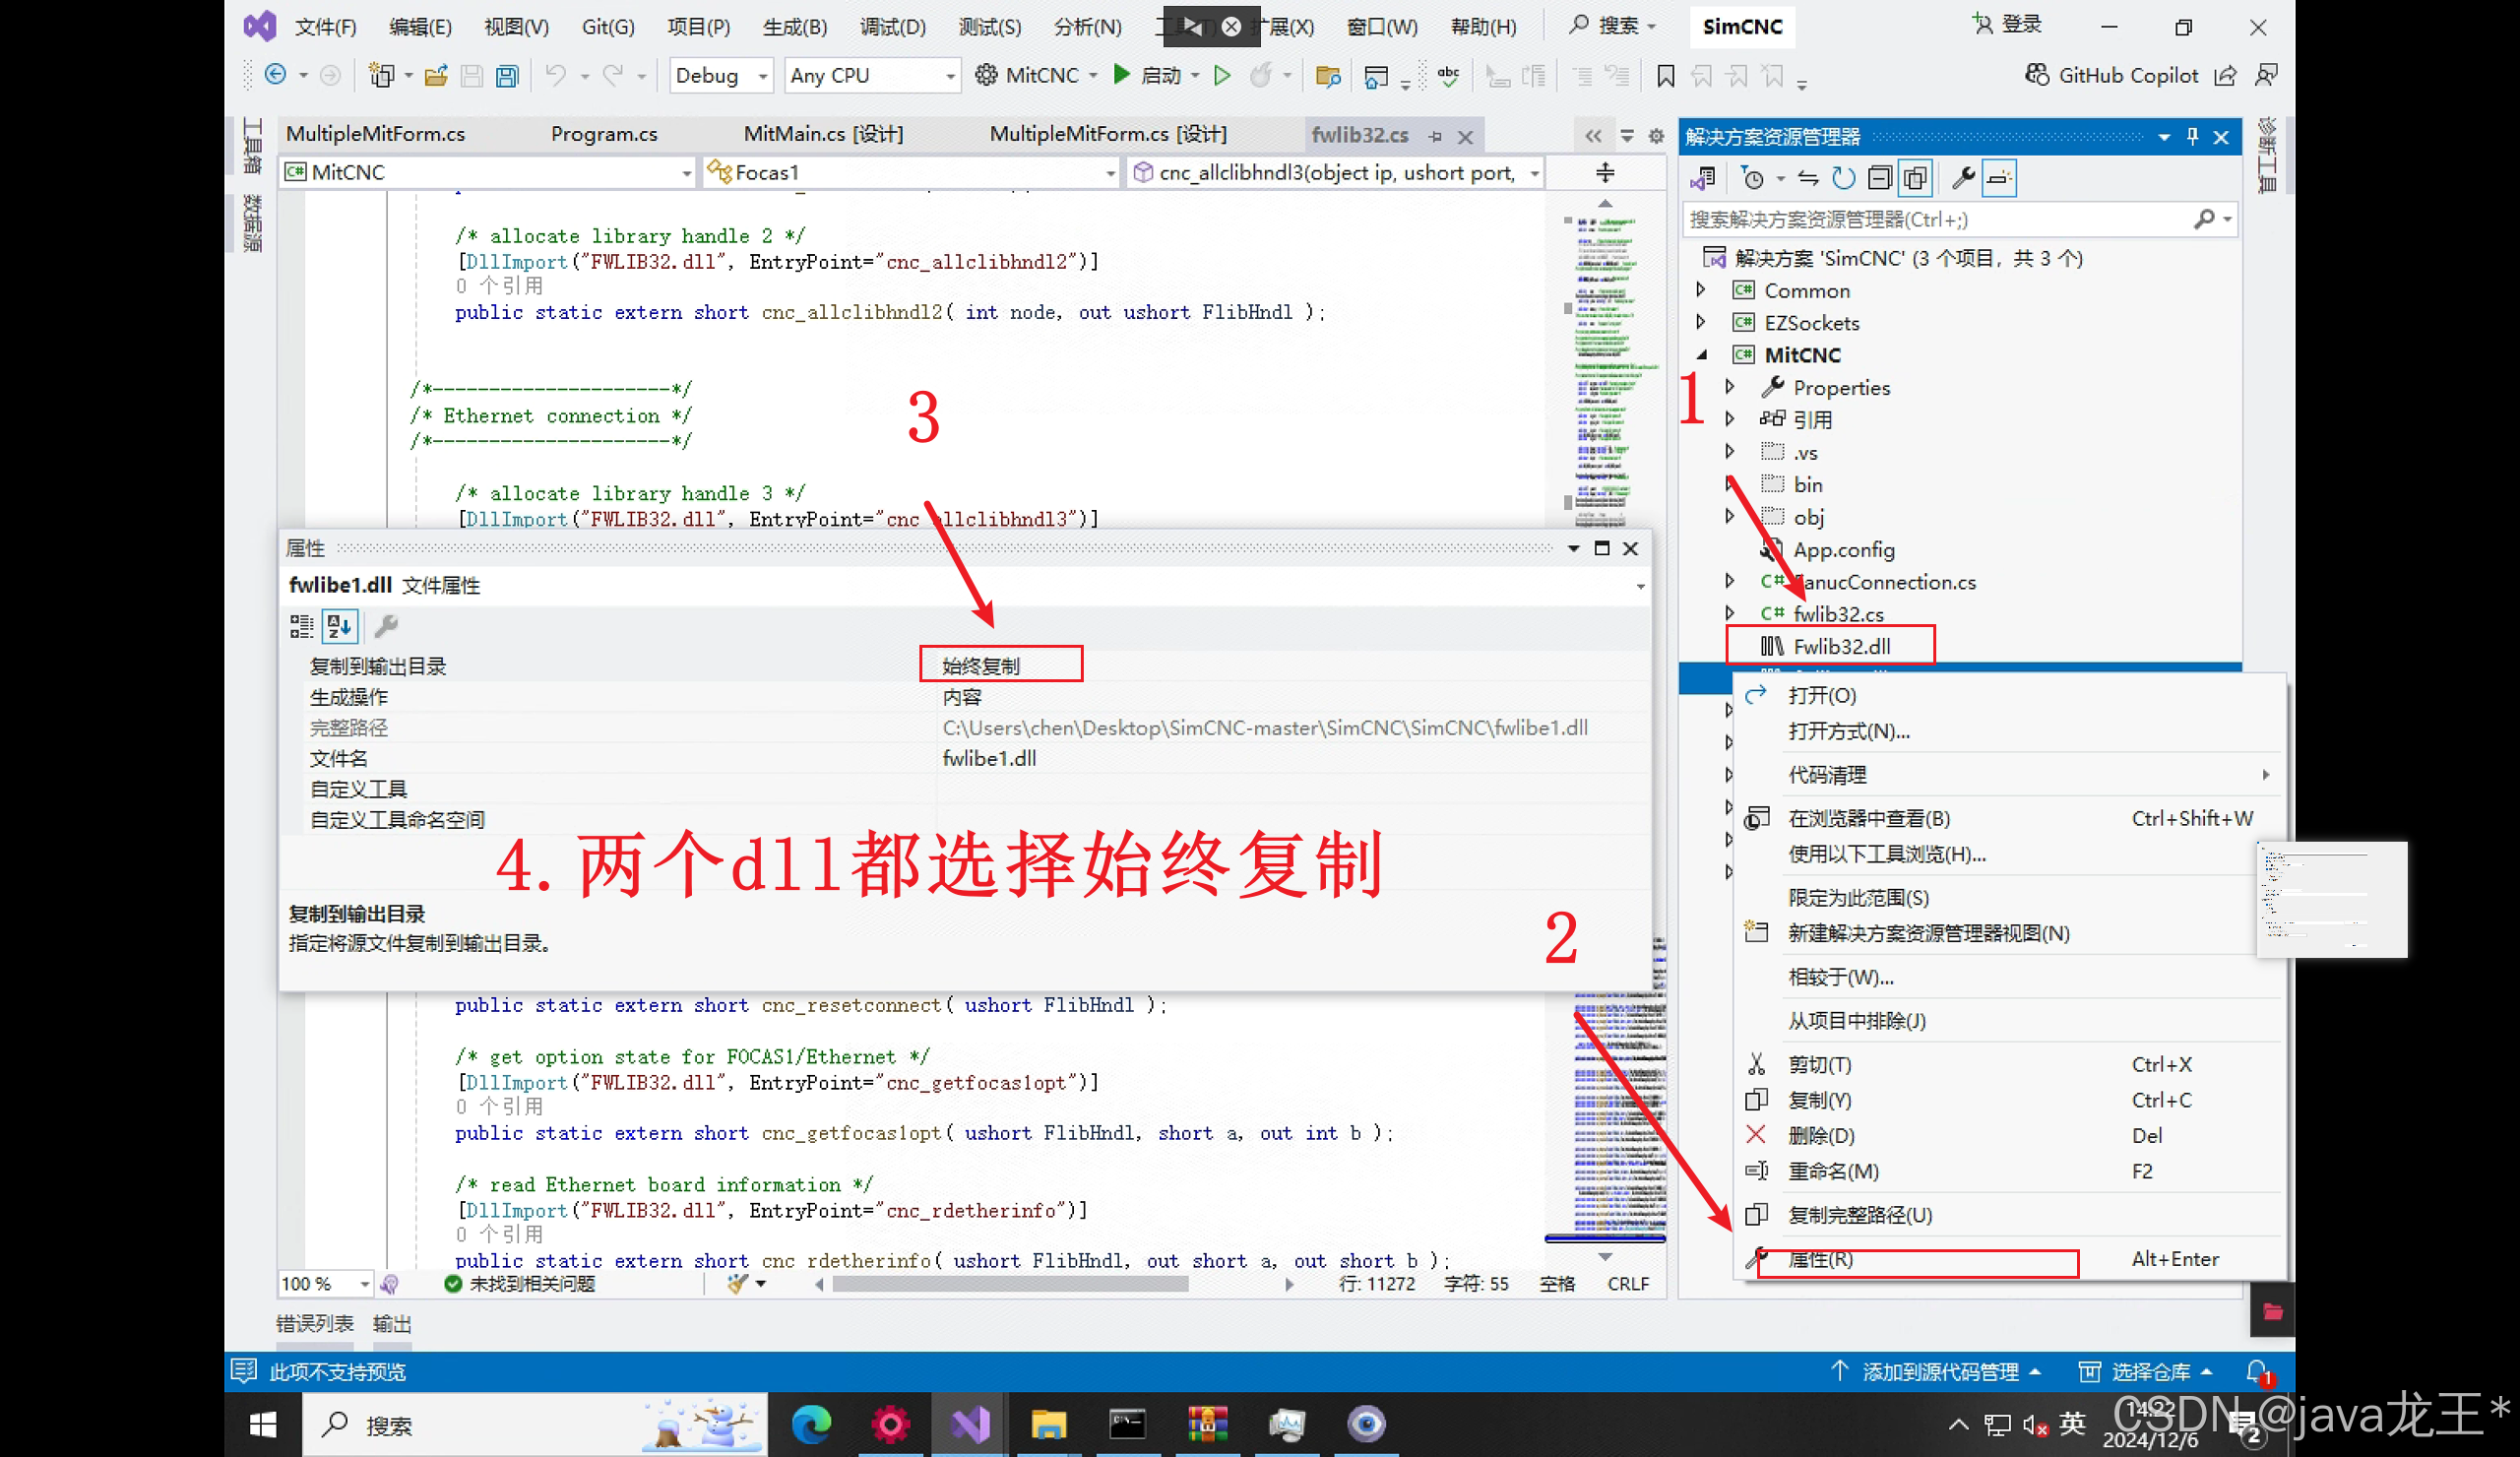Open the 错误列表 panel tab
Screen dimensions: 2520x1457
[x=314, y=1324]
